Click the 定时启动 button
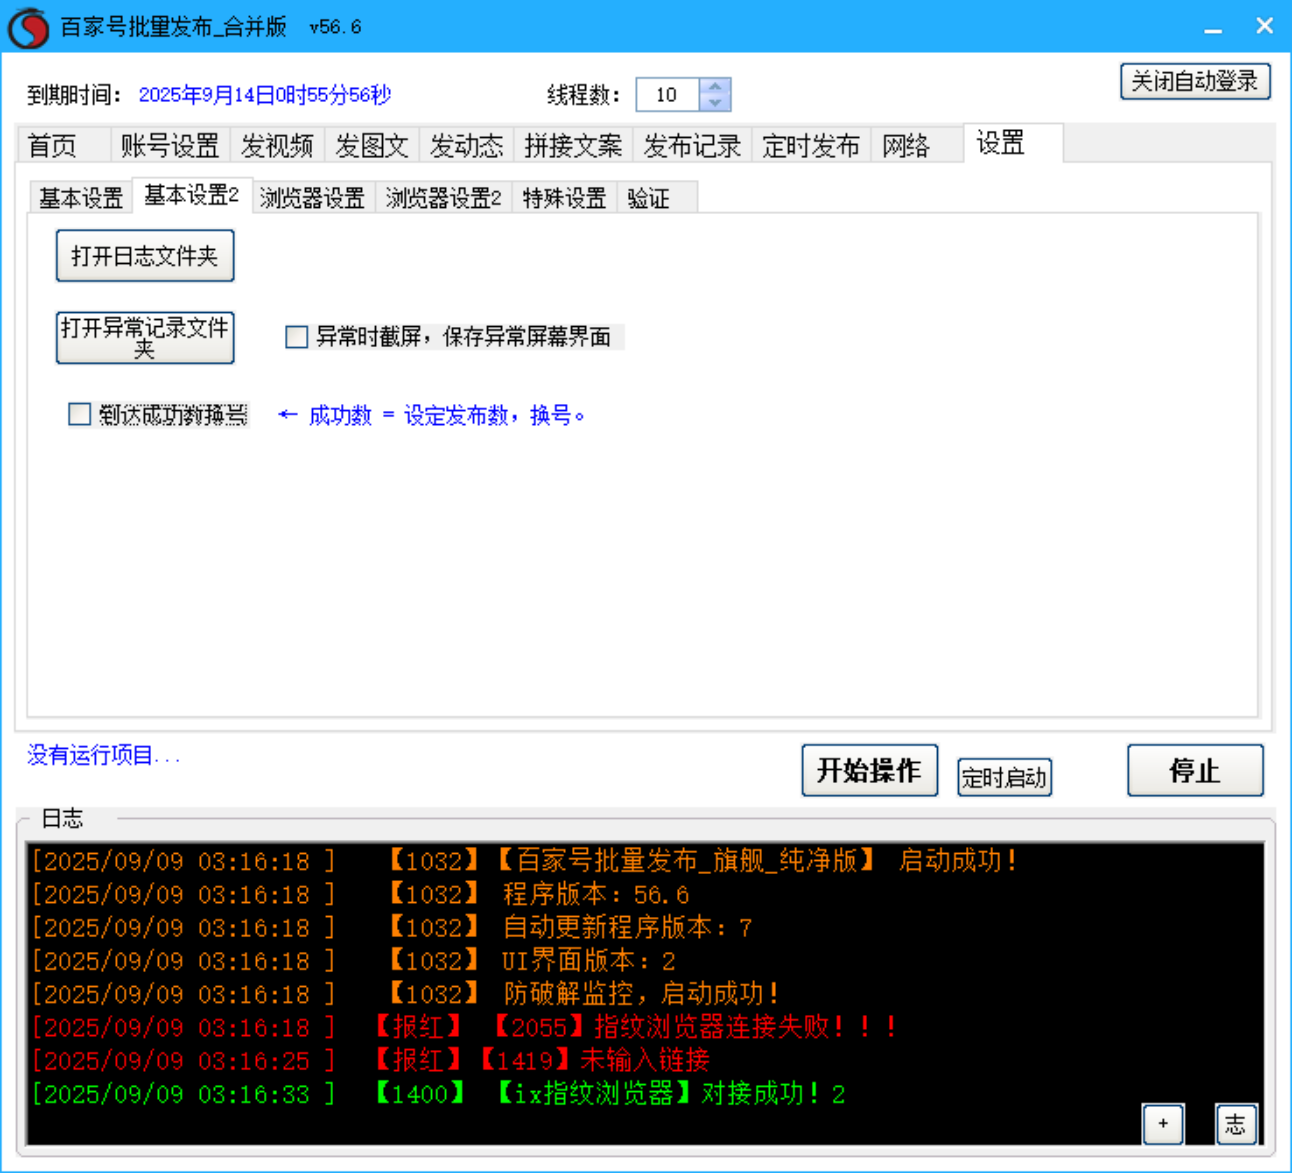 click(1004, 777)
